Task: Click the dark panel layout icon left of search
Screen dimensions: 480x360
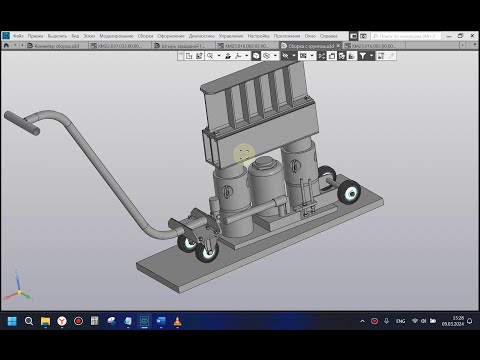Action: 354,36
